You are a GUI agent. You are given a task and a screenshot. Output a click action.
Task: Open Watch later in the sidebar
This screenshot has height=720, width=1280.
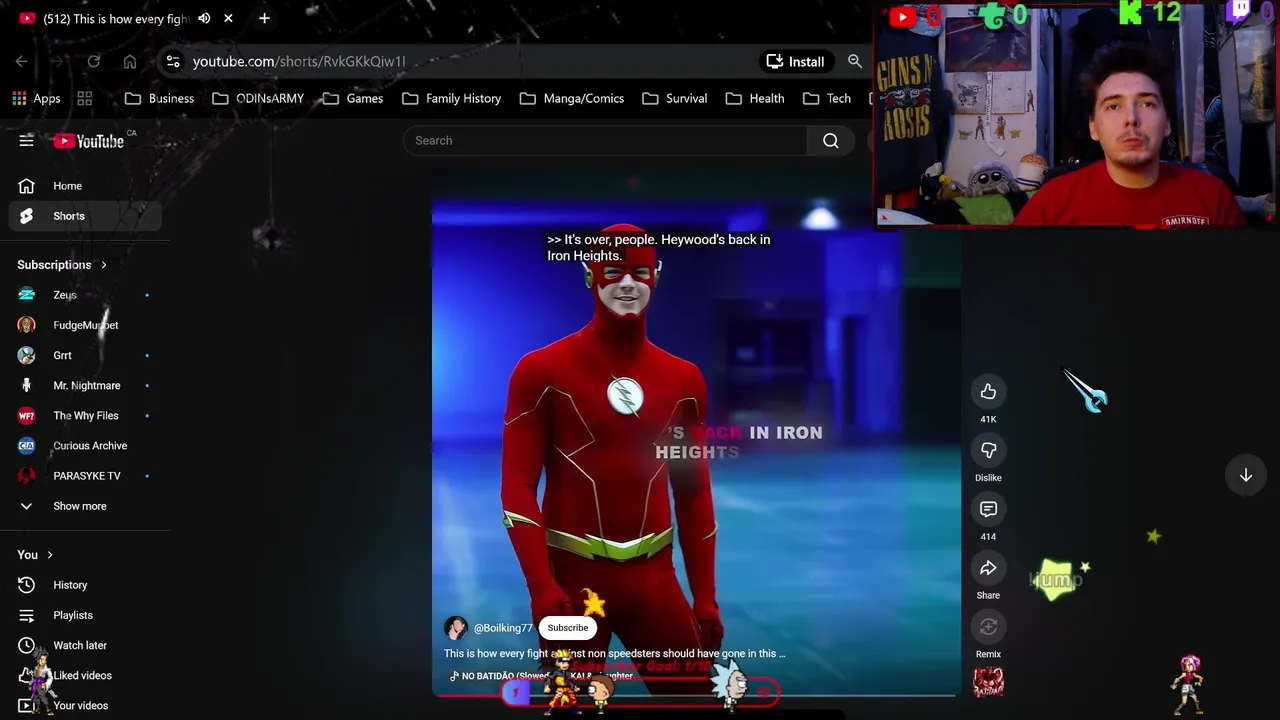(x=86, y=645)
